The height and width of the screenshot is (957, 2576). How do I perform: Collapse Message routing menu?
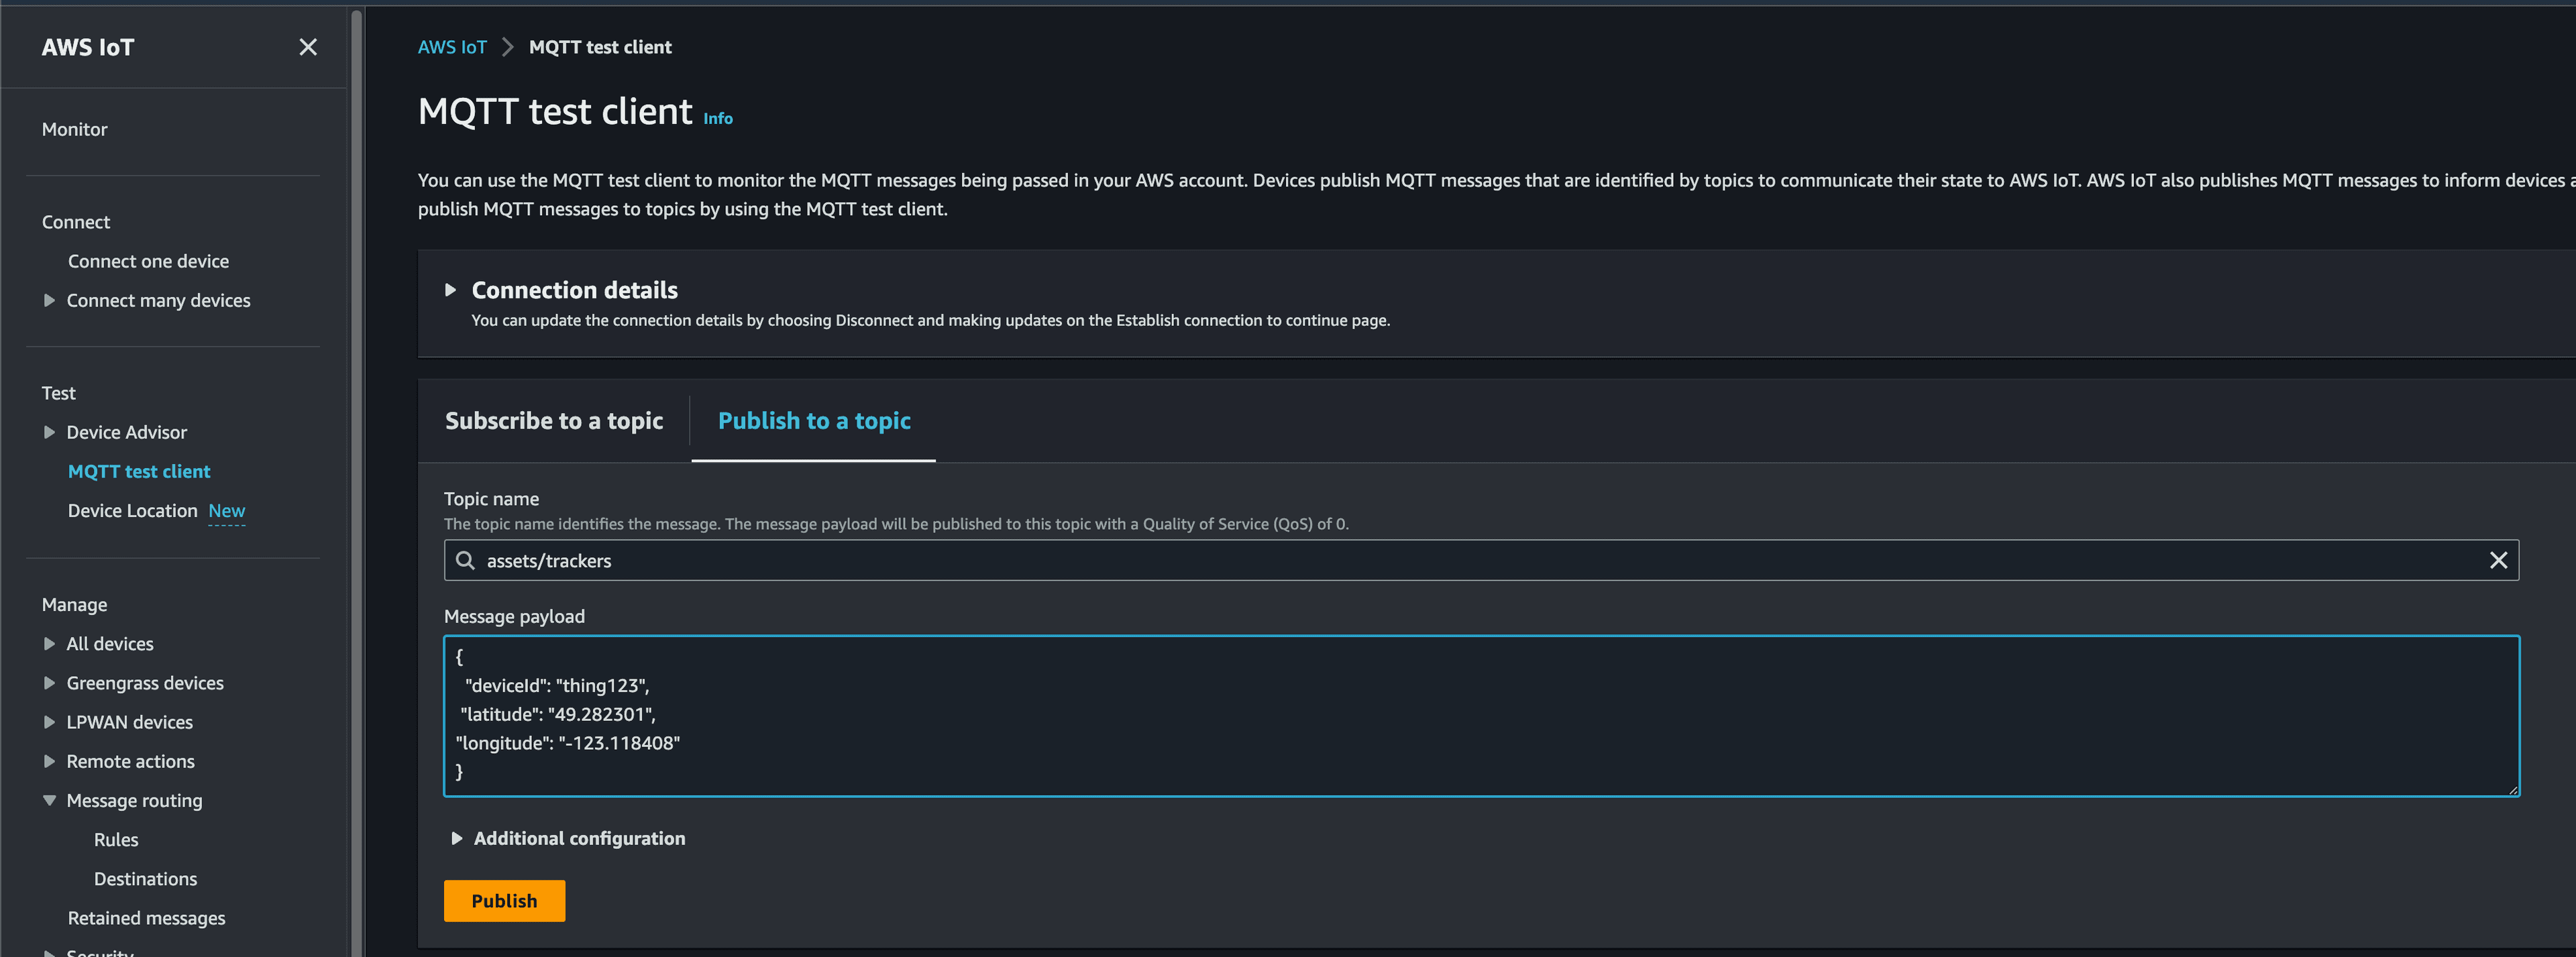tap(49, 800)
